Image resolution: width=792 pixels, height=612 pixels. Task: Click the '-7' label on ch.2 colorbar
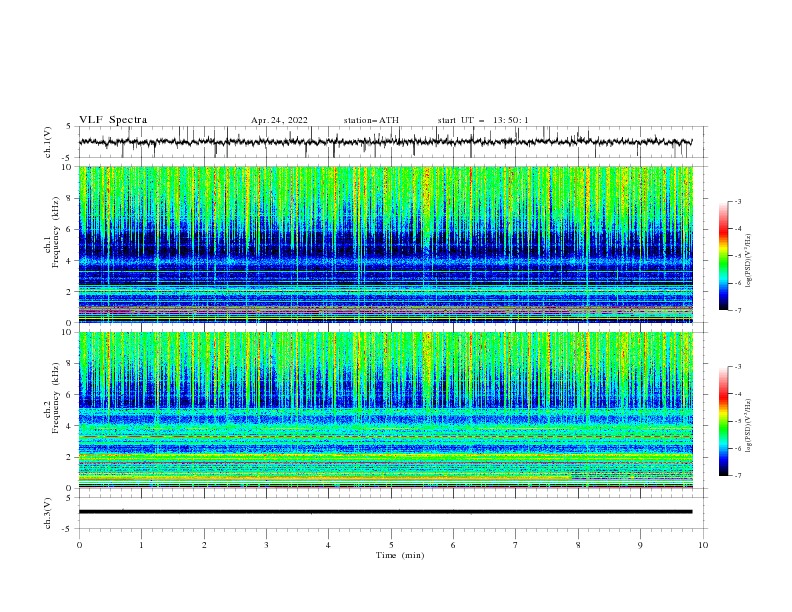coord(737,476)
